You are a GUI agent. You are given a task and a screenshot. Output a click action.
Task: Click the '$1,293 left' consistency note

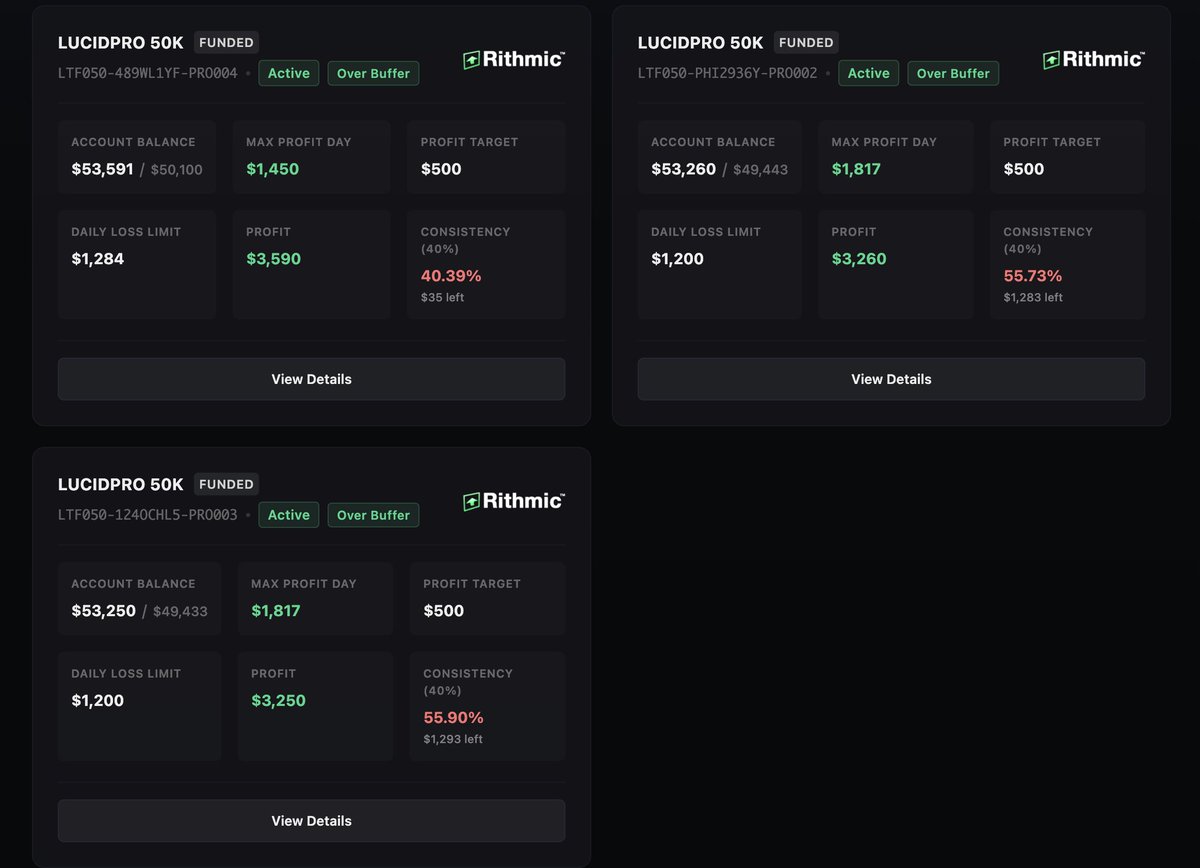tap(453, 740)
